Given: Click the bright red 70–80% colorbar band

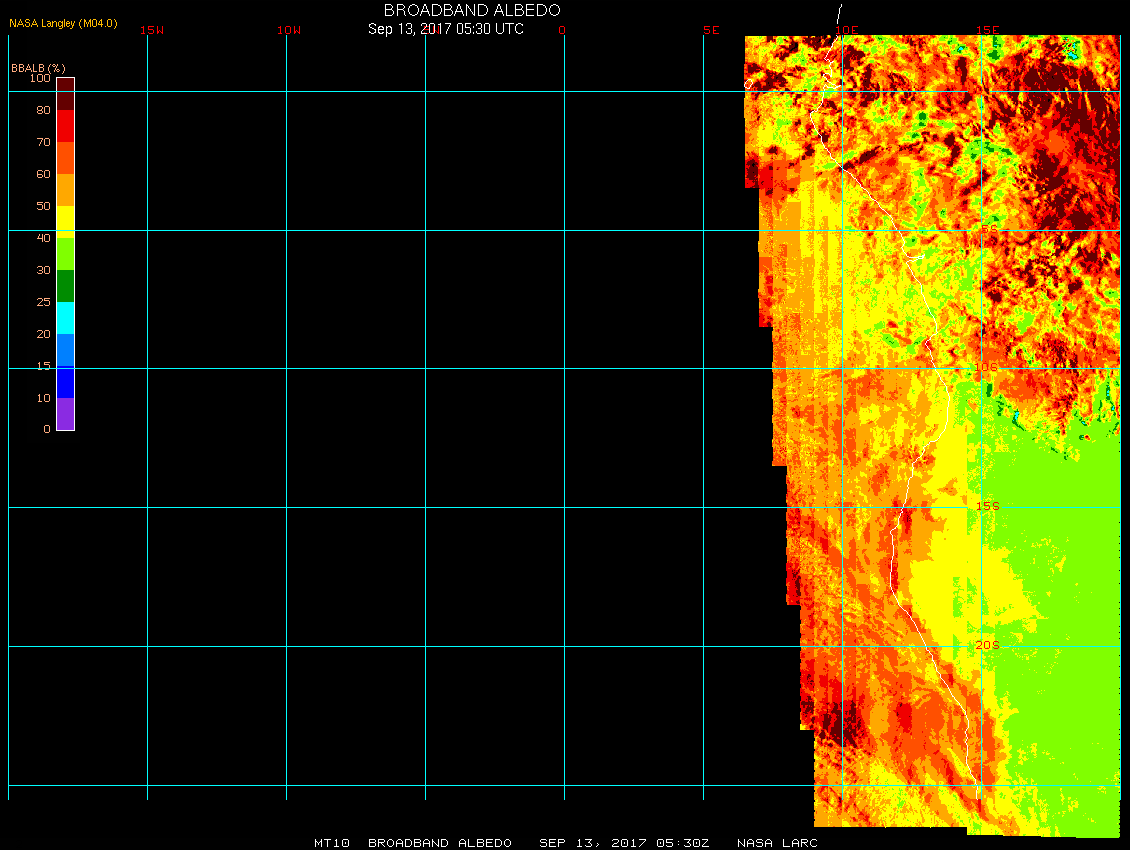Looking at the screenshot, I should 65,125.
